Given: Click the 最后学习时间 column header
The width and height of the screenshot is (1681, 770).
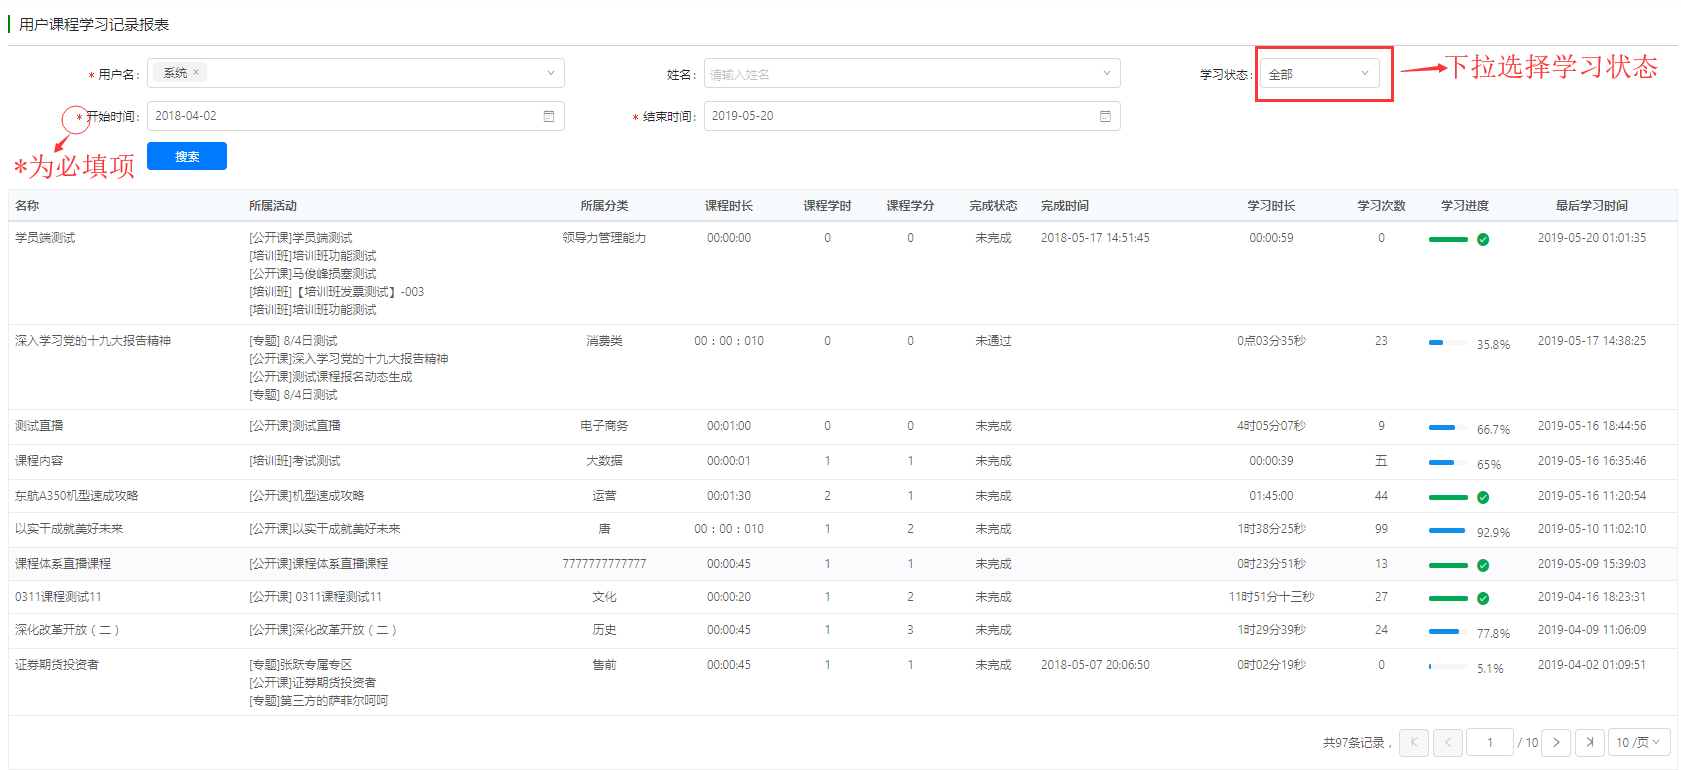Looking at the screenshot, I should (1591, 206).
